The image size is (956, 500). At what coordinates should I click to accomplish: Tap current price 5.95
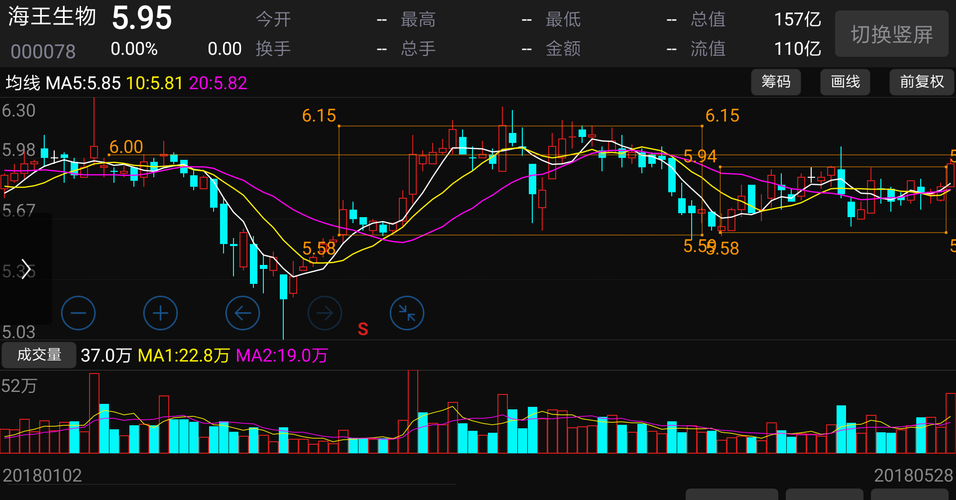click(x=142, y=18)
